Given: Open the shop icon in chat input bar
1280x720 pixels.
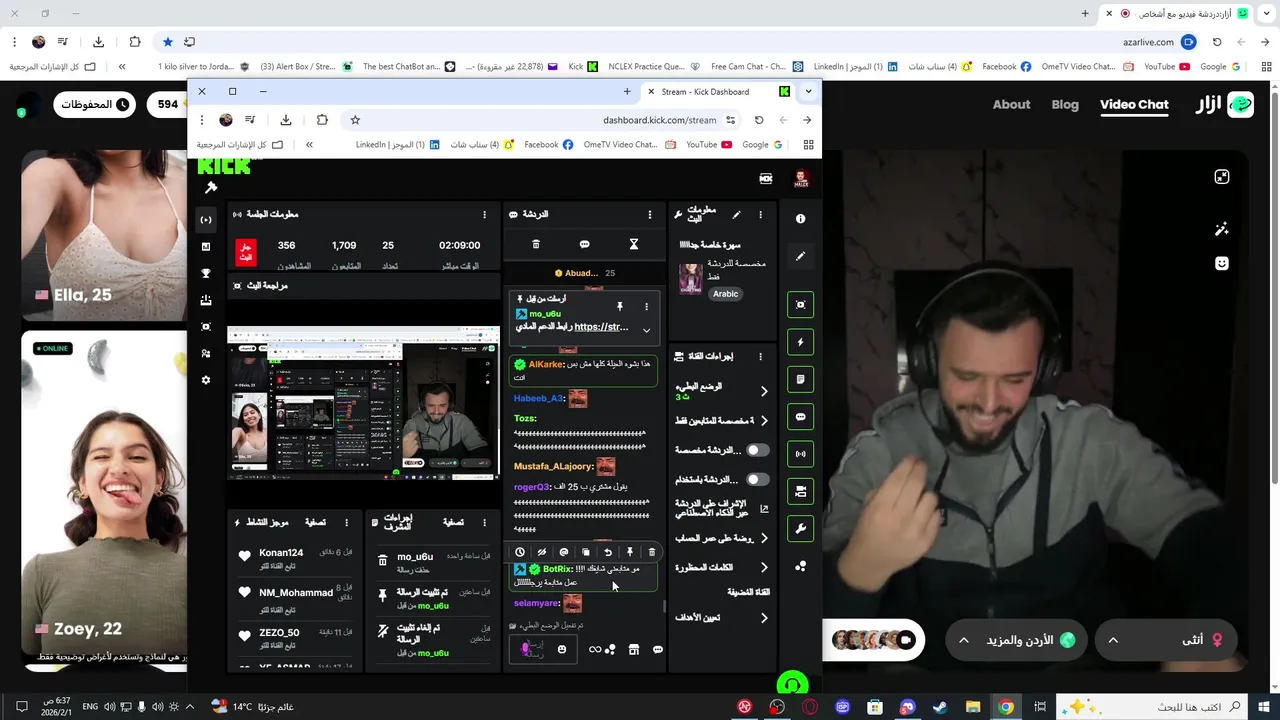Looking at the screenshot, I should [633, 650].
